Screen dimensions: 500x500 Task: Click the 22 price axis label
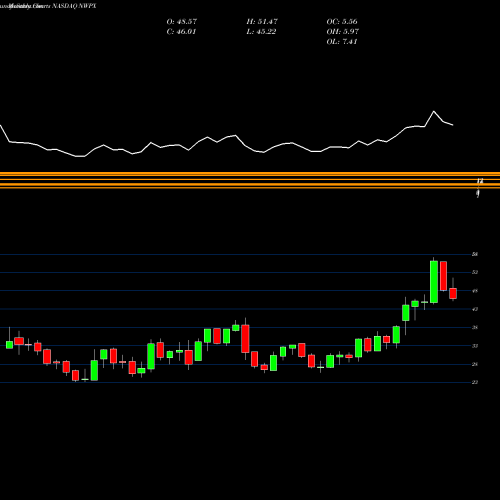[475, 382]
